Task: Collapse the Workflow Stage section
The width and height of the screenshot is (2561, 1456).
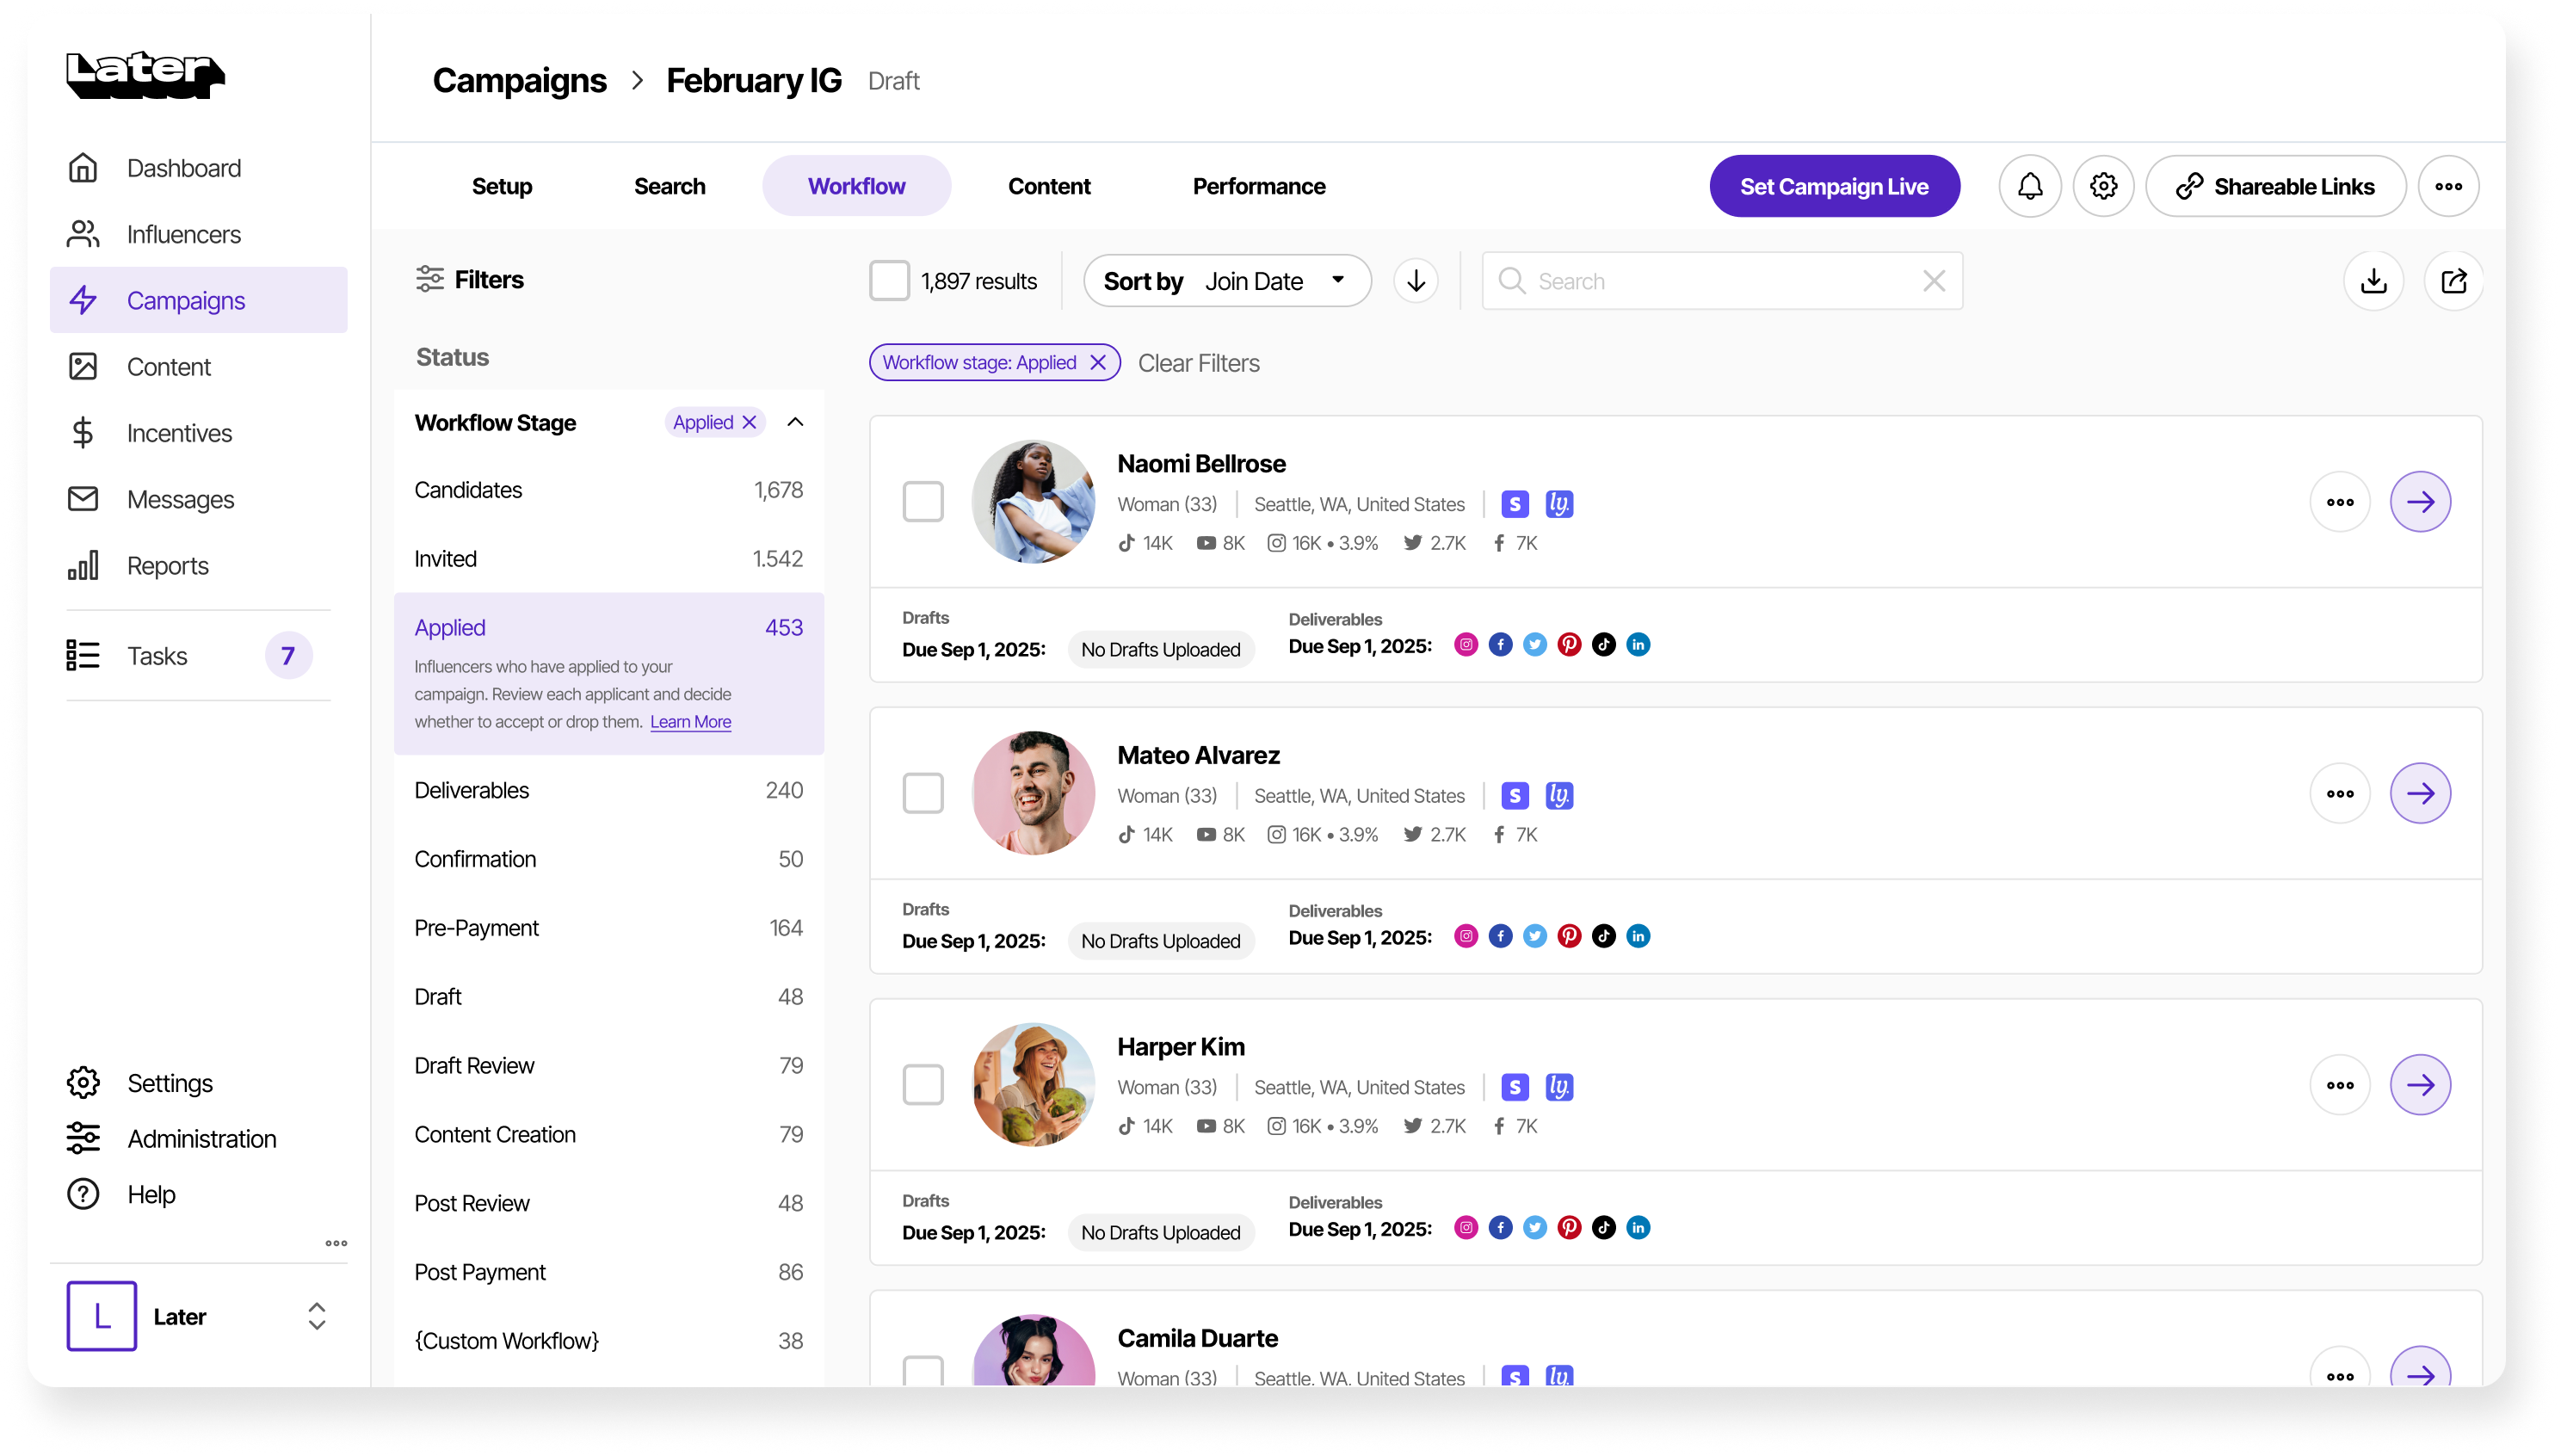Action: (795, 422)
